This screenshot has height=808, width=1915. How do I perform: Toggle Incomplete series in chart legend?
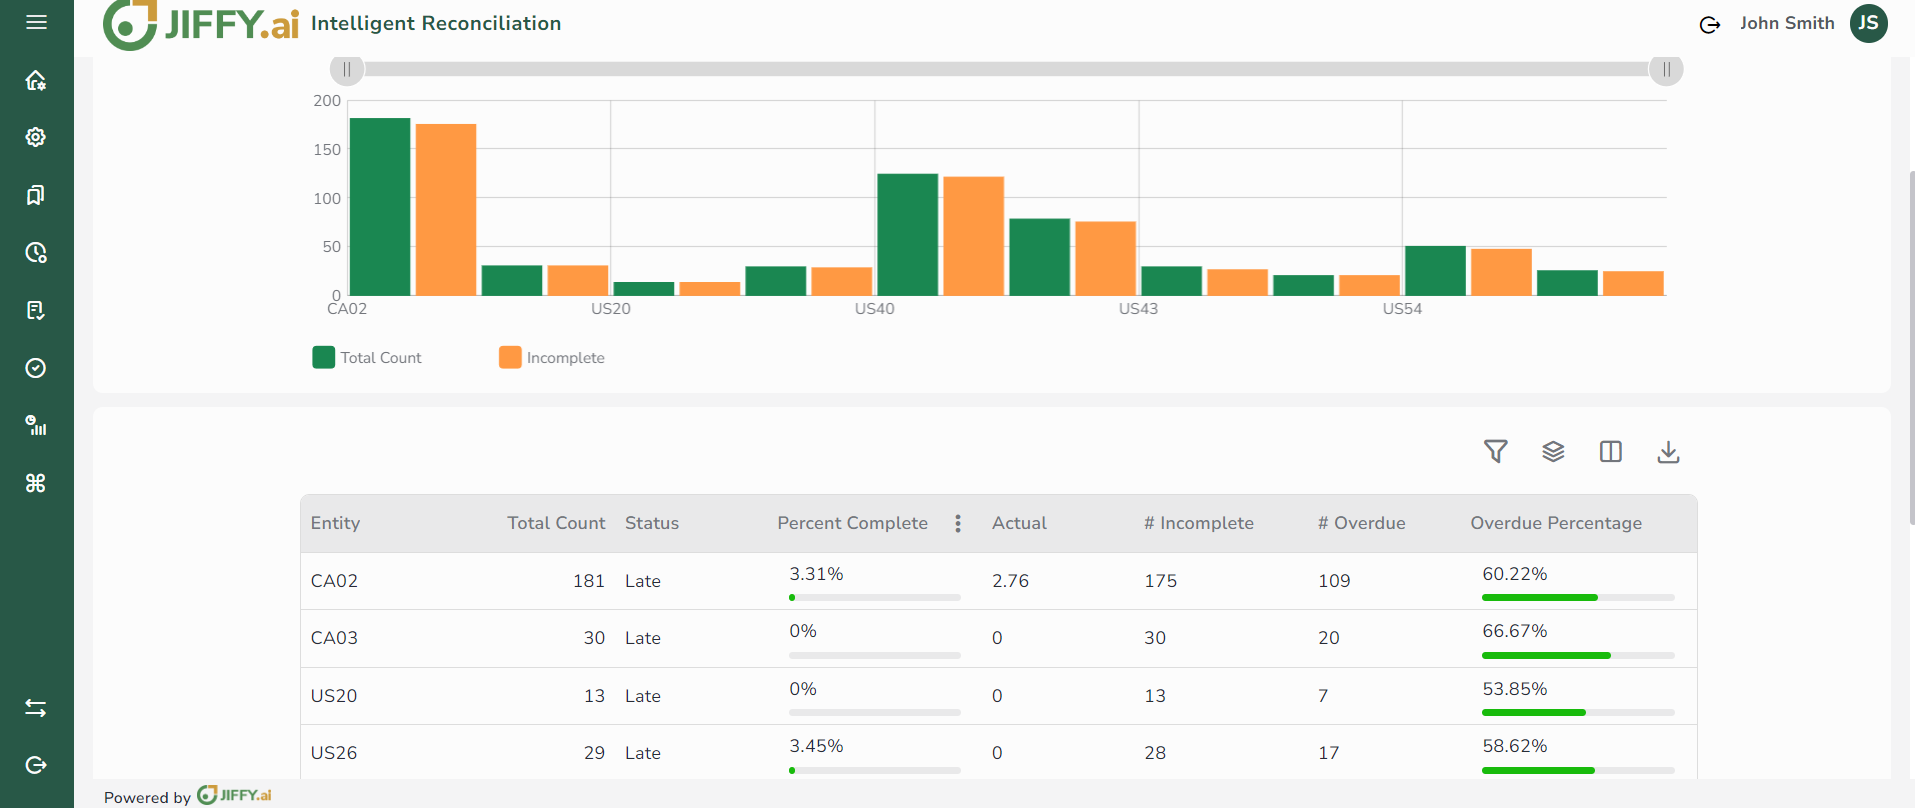[x=552, y=358]
